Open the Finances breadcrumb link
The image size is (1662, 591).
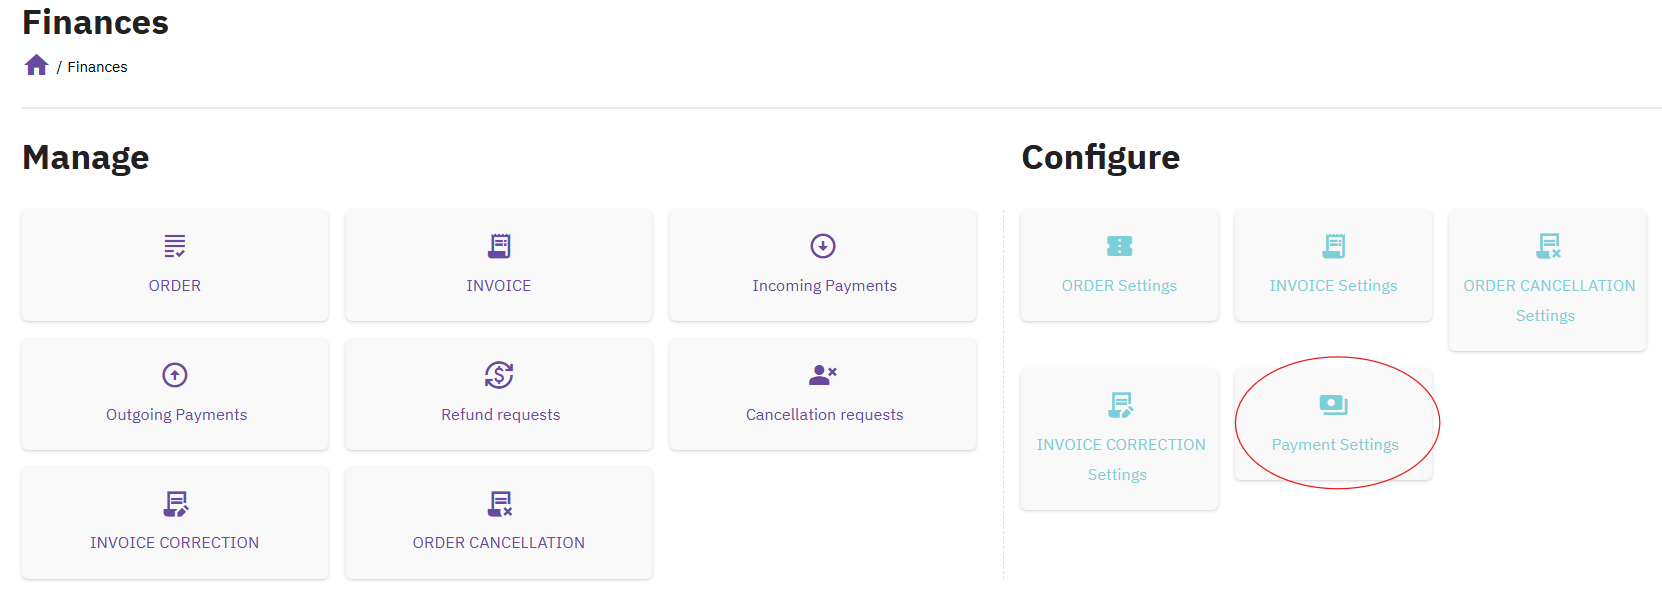(97, 67)
